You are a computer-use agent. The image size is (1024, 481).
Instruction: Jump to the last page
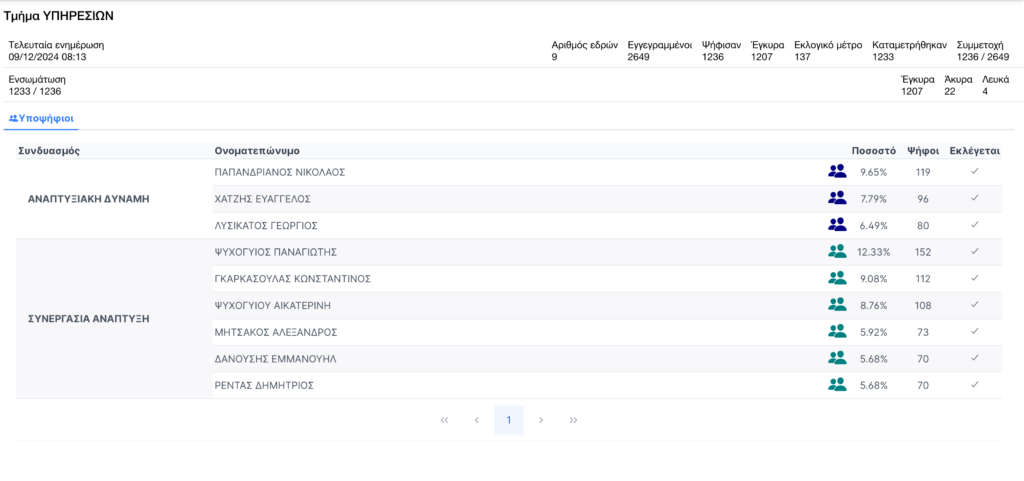coord(573,420)
